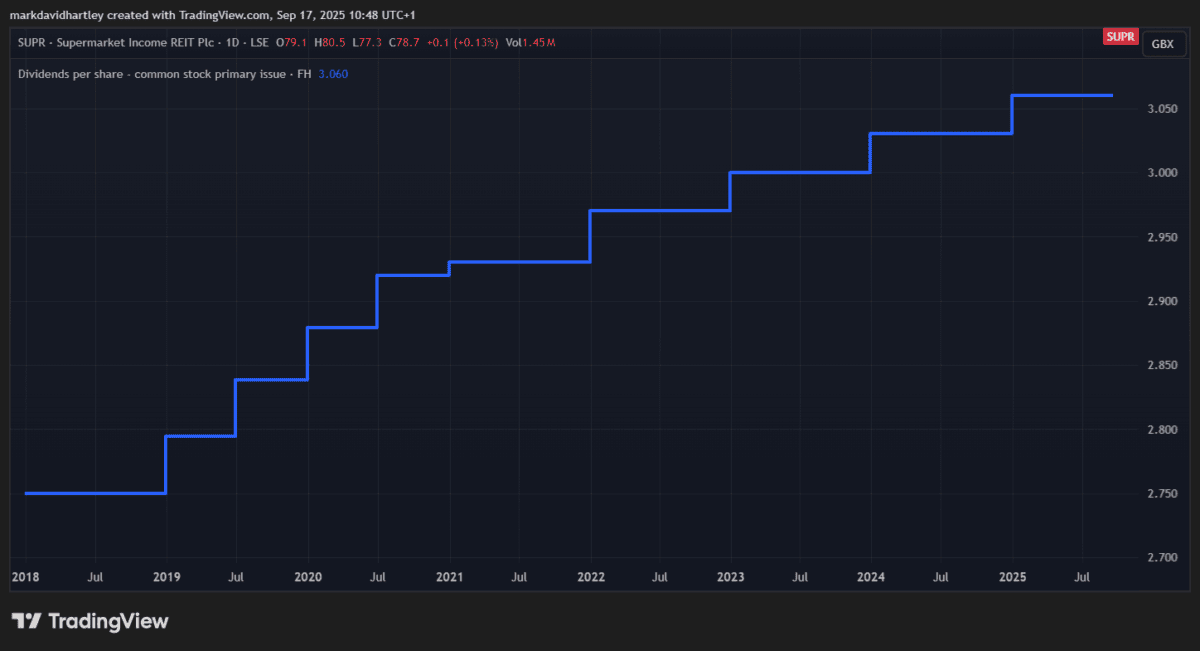Click the LSE exchange label in header
Screen dimensions: 1200x651
[258, 42]
